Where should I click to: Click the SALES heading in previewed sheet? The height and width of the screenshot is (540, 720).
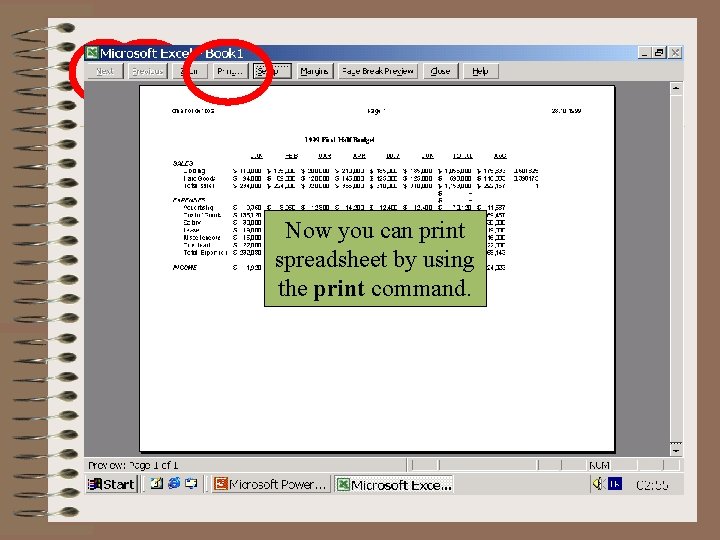pyautogui.click(x=183, y=163)
